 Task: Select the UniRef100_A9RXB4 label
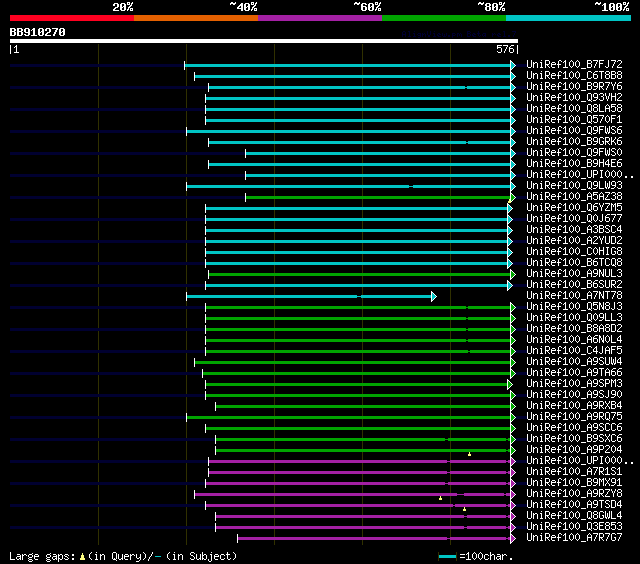(x=574, y=406)
